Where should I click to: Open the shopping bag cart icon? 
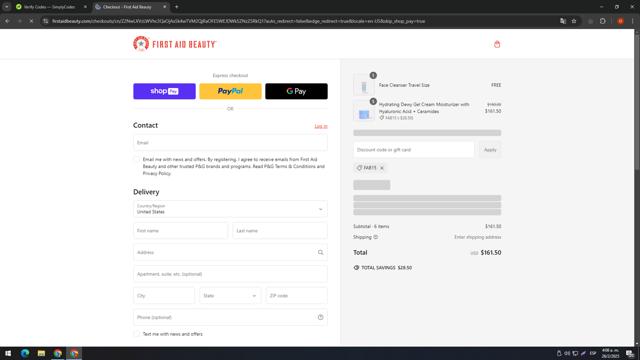(497, 44)
